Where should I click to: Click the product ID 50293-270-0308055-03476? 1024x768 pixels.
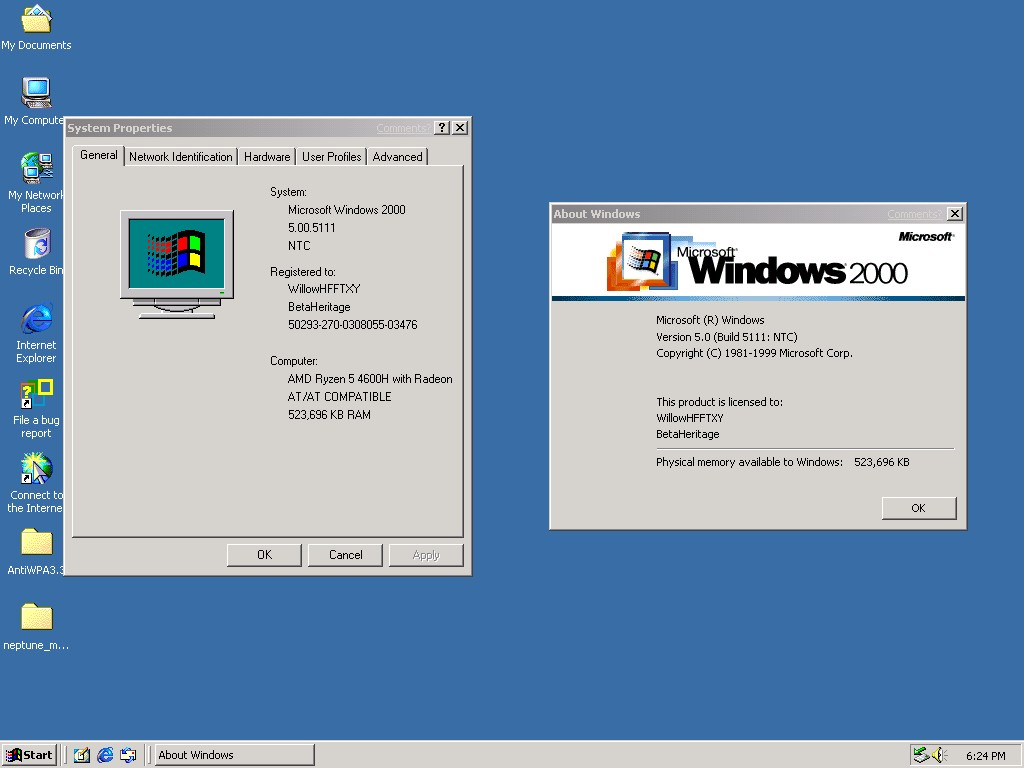pos(353,325)
